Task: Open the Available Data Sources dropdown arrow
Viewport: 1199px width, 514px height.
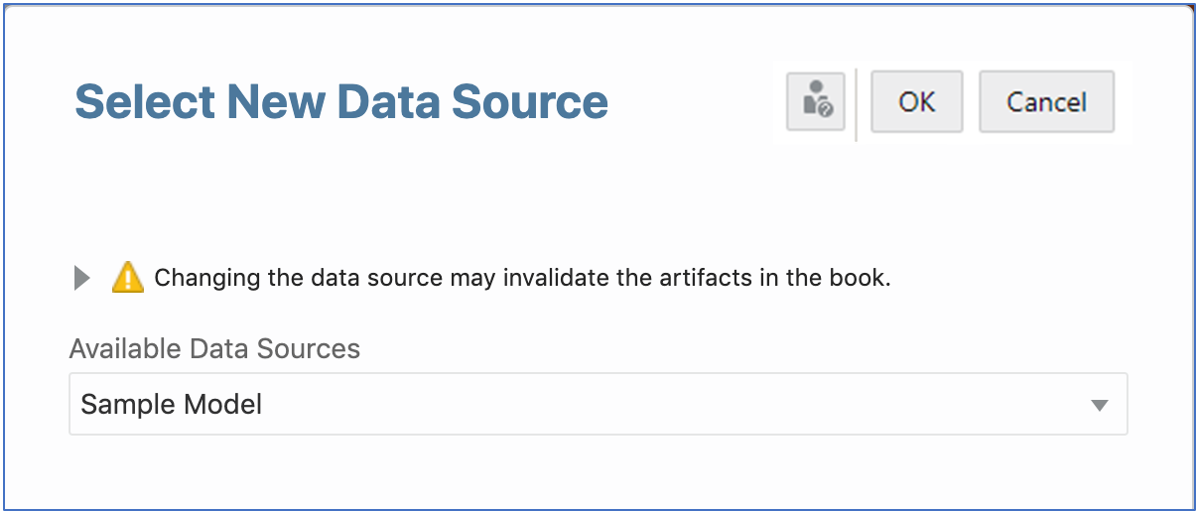Action: point(1099,405)
